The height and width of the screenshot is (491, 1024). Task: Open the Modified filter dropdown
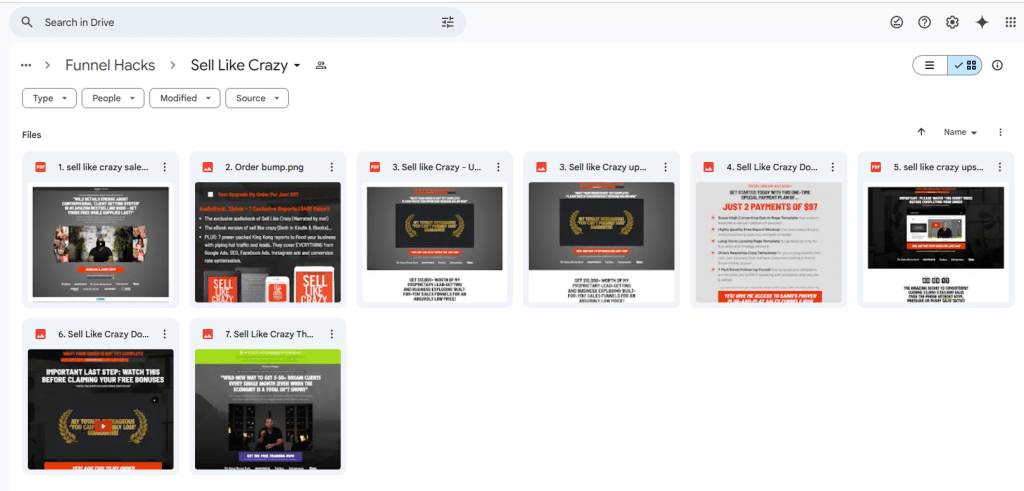pyautogui.click(x=185, y=98)
